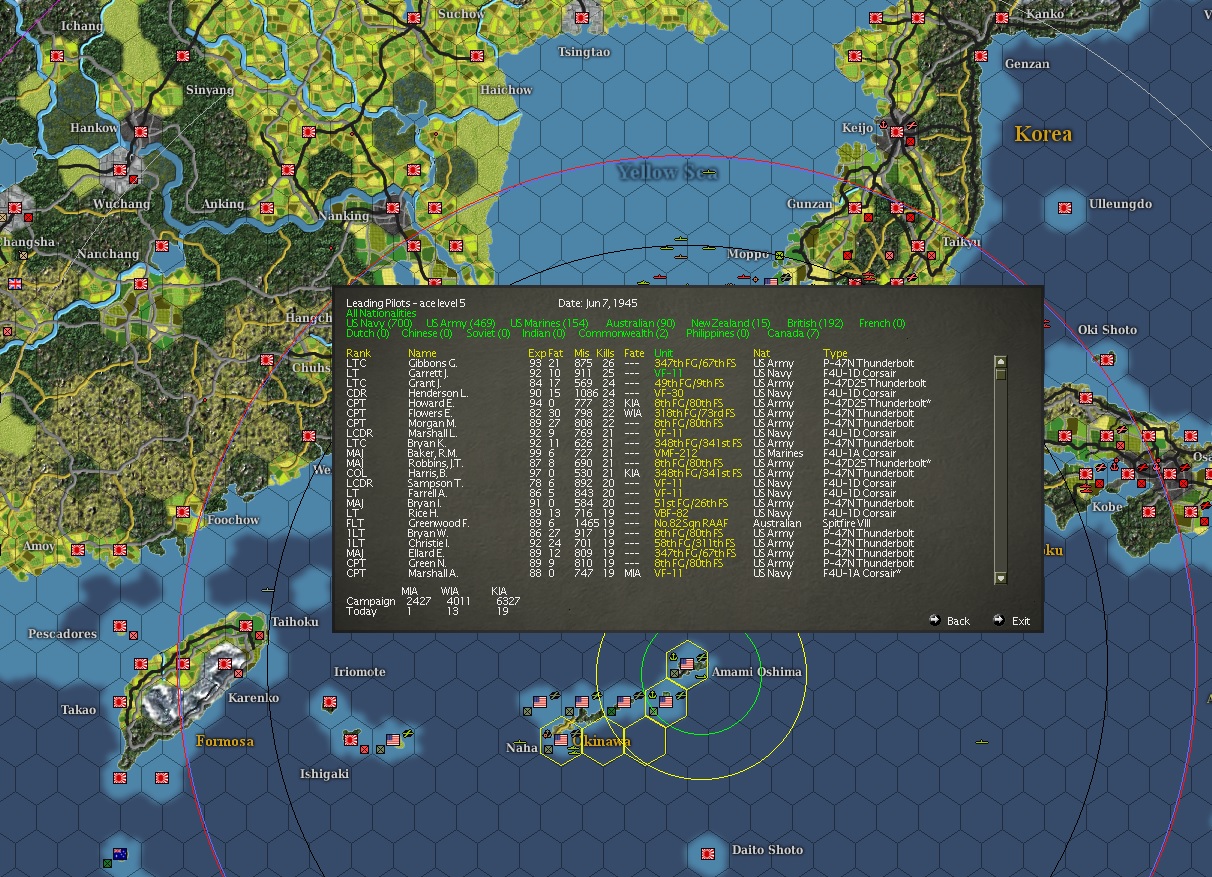This screenshot has height=877, width=1212.
Task: Show All Nationalities pilots
Action: click(x=381, y=314)
